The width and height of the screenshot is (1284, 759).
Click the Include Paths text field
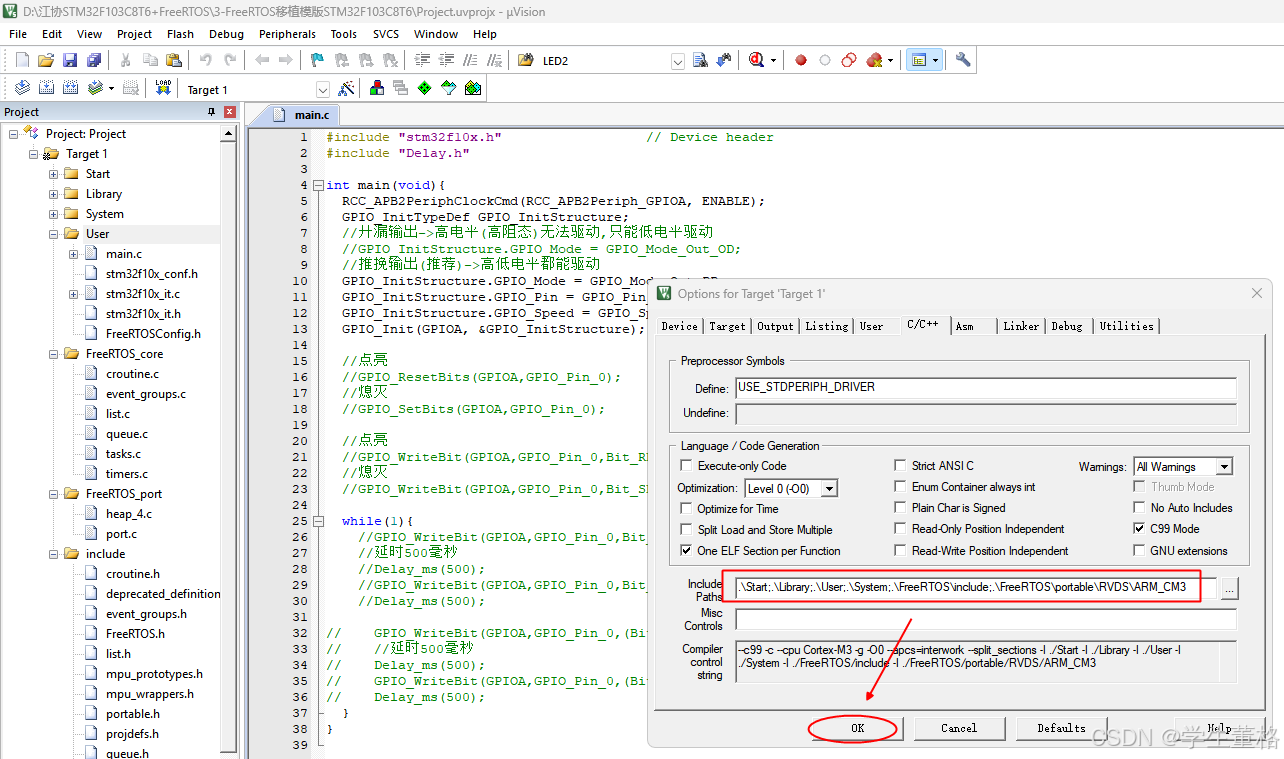[975, 588]
